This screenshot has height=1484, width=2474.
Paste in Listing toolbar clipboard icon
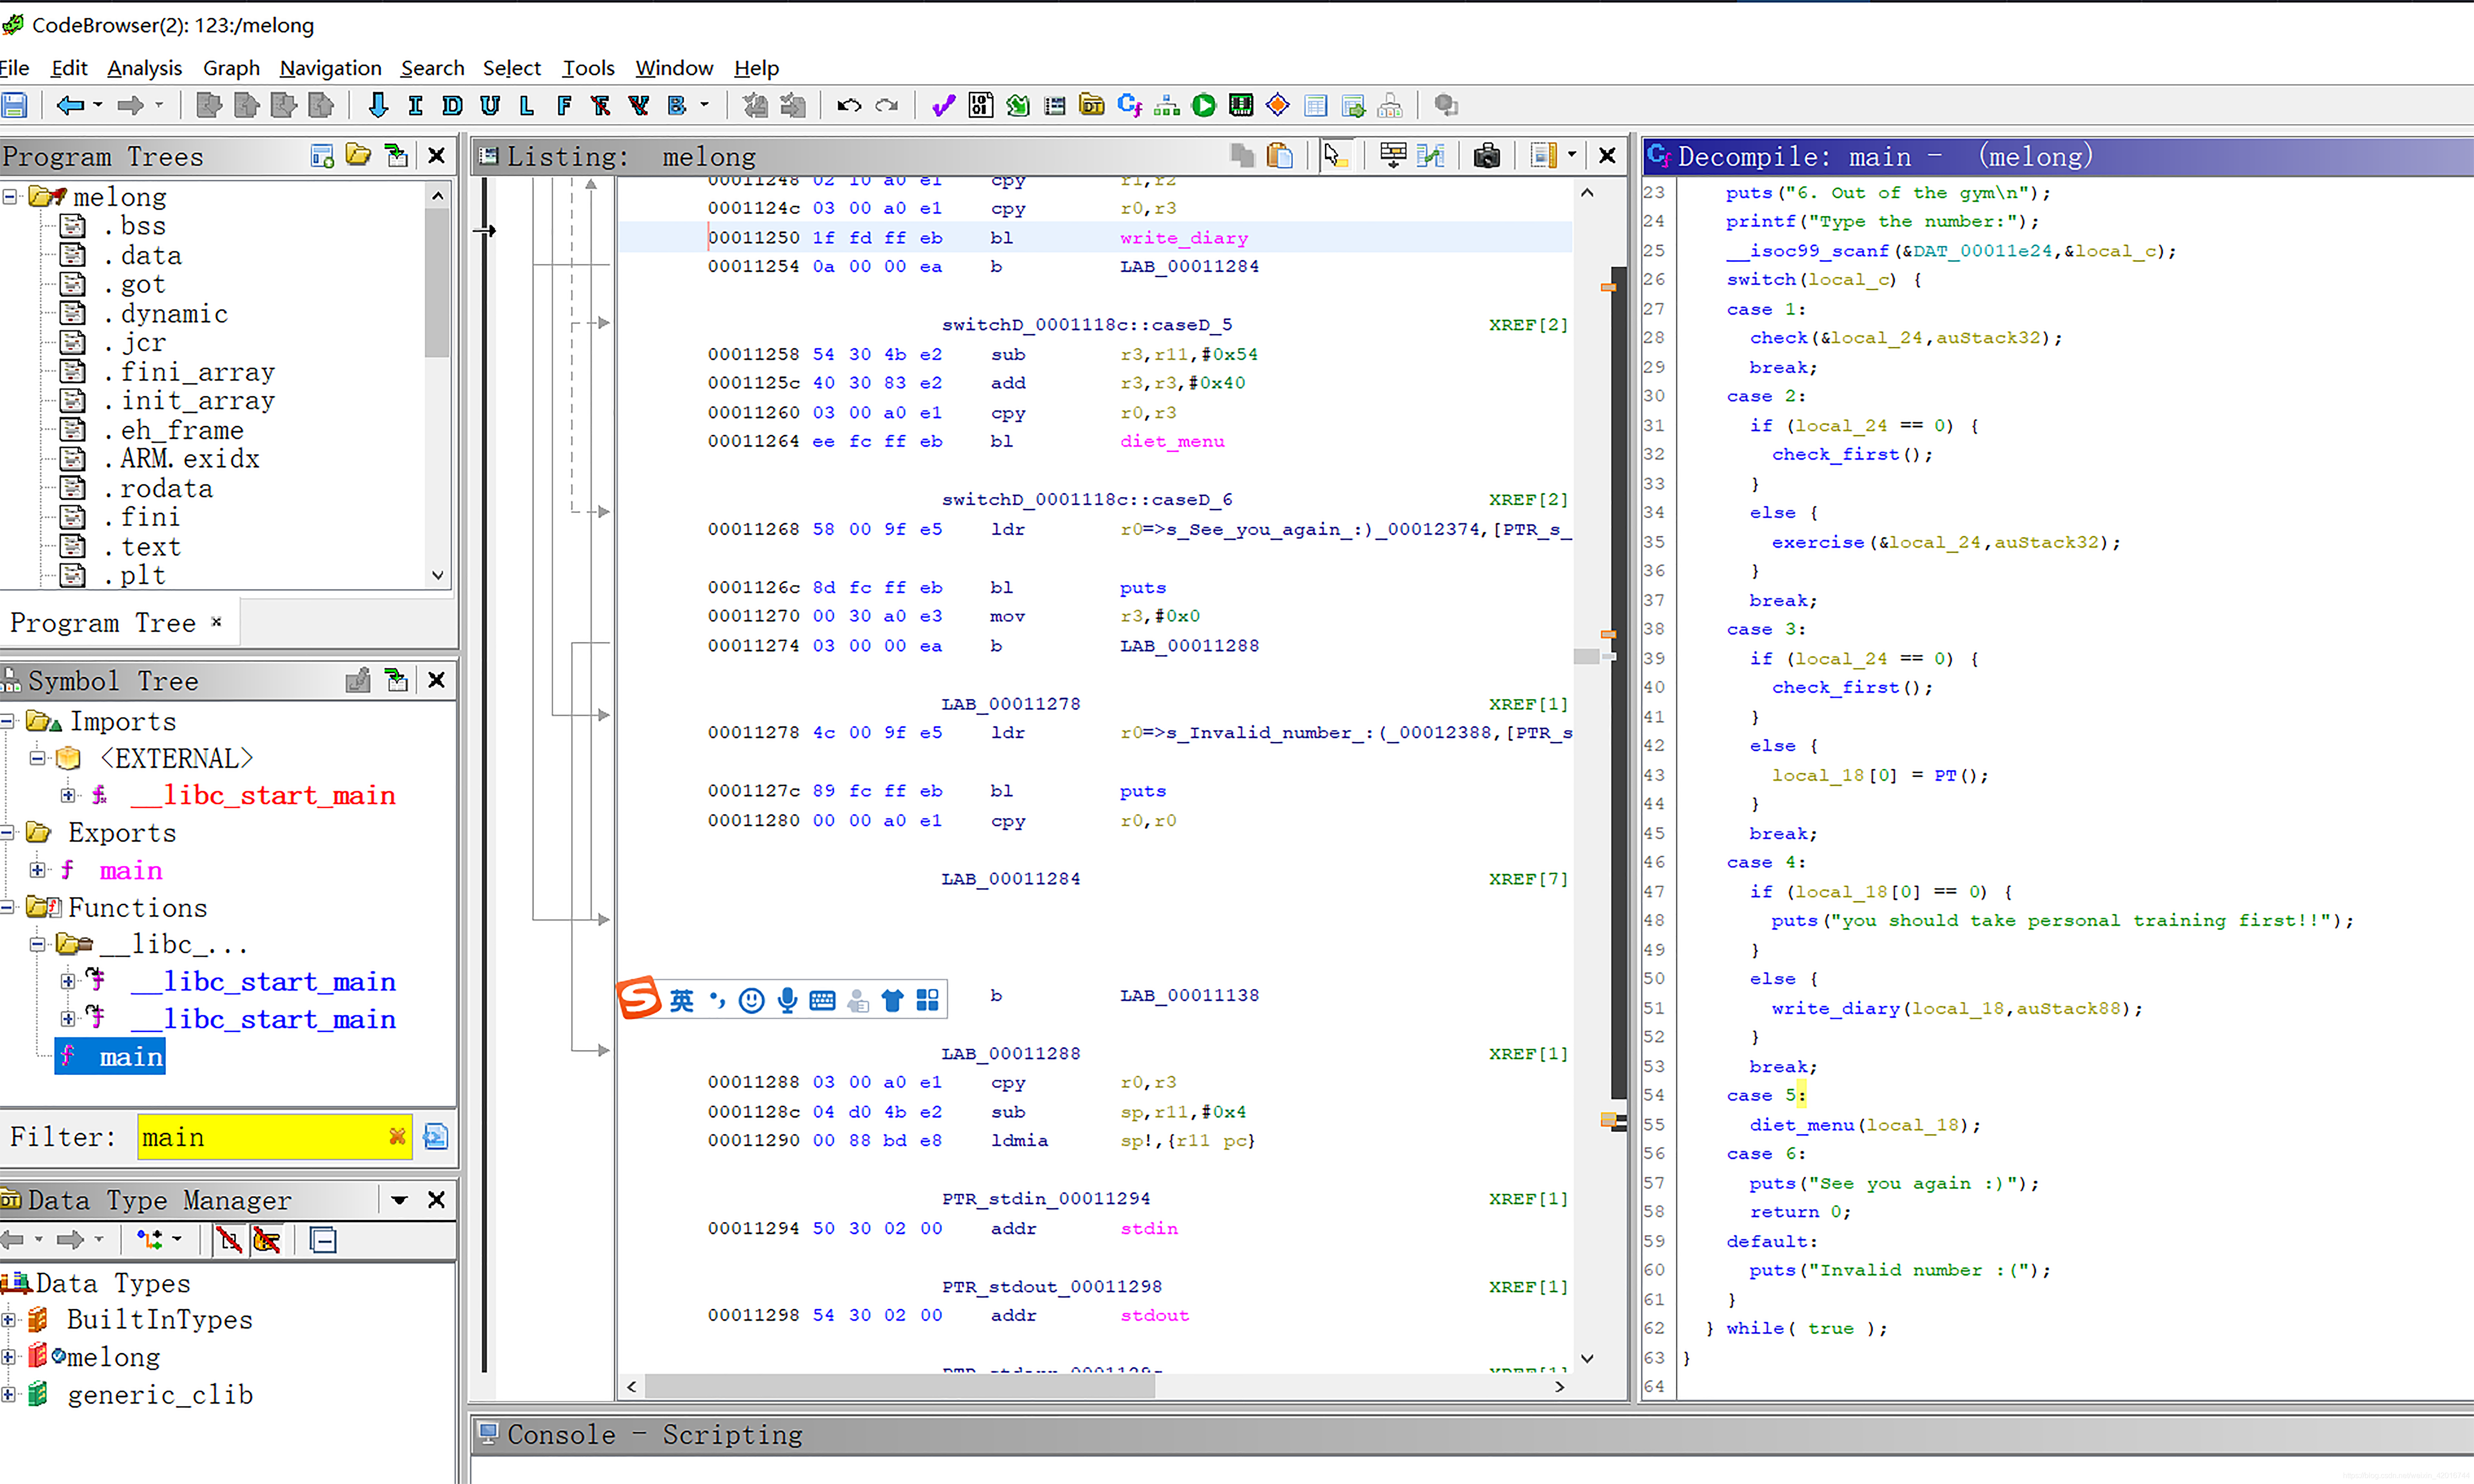tap(1280, 155)
